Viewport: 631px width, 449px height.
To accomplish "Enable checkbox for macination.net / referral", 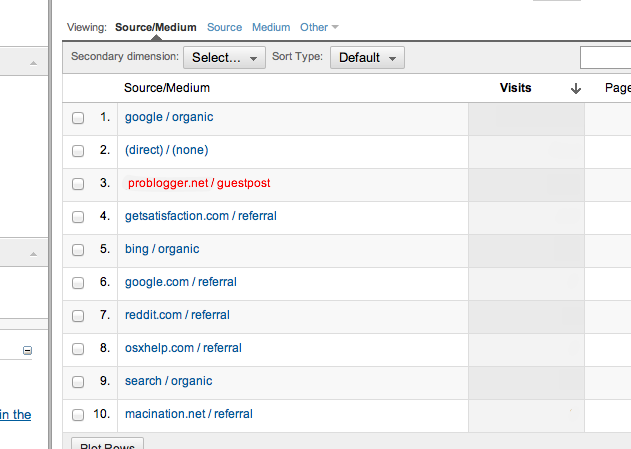I will point(78,414).
